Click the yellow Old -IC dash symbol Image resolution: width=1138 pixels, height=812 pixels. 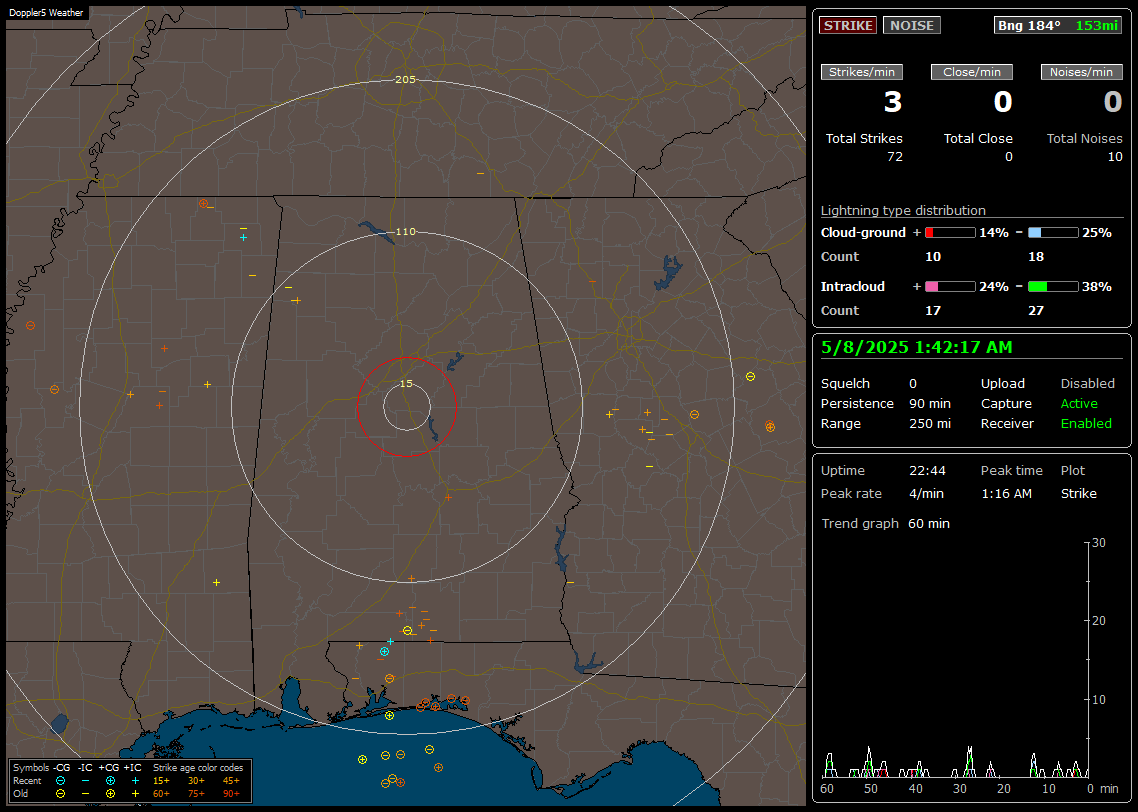[x=86, y=794]
